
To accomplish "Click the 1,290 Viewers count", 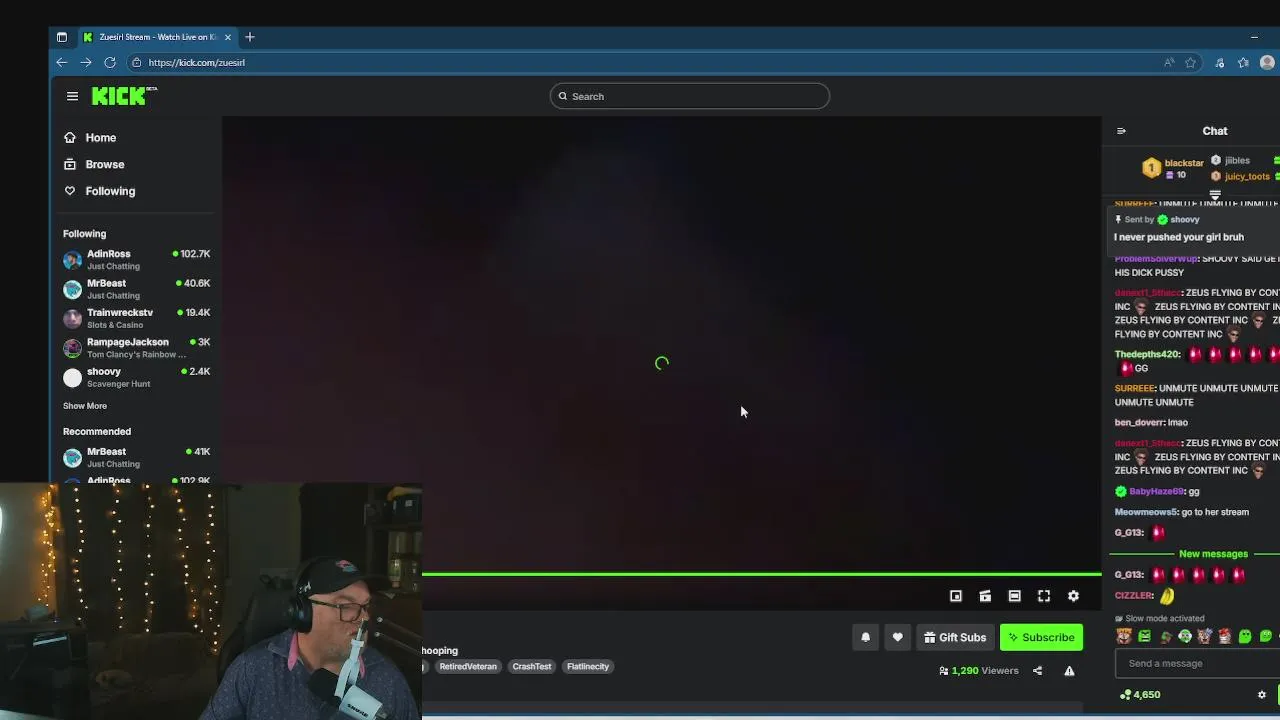I will tap(979, 671).
